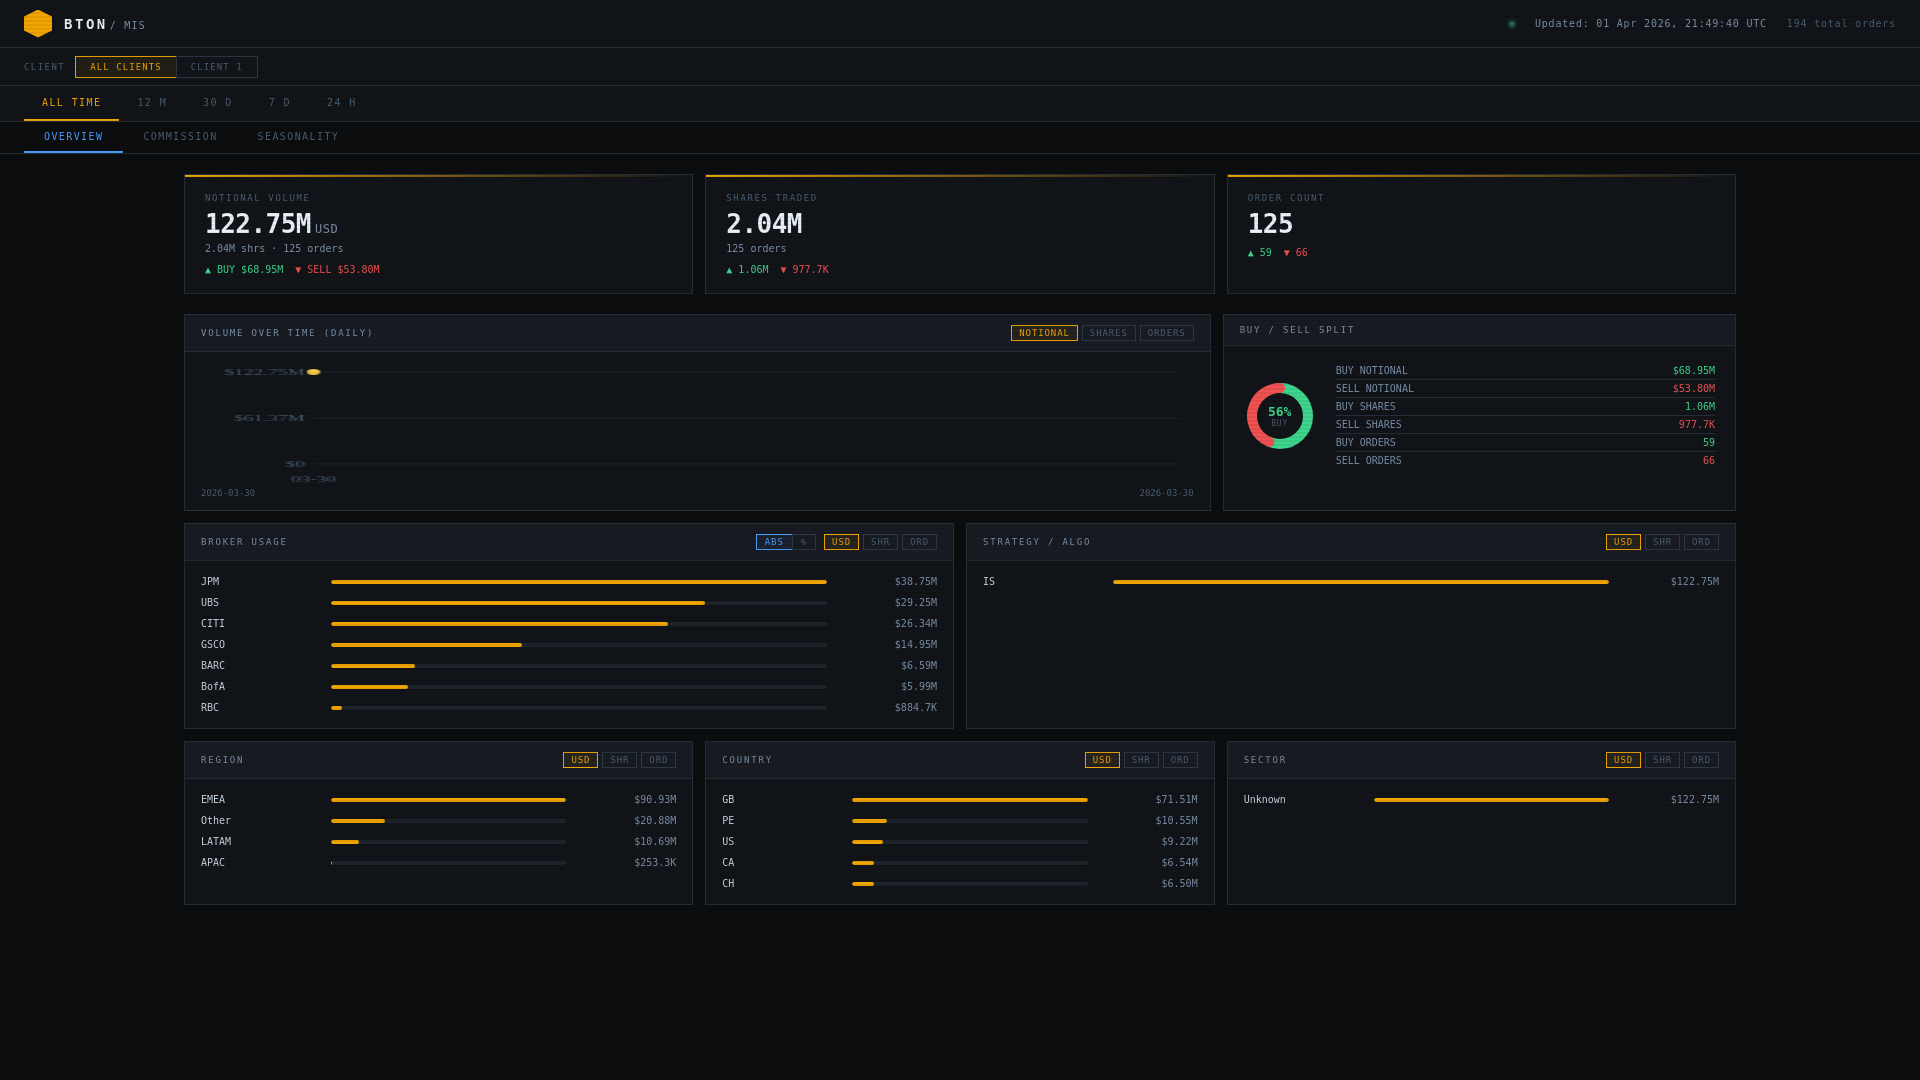1920x1080 pixels.
Task: Switch to the 12 M range tab
Action: point(152,103)
